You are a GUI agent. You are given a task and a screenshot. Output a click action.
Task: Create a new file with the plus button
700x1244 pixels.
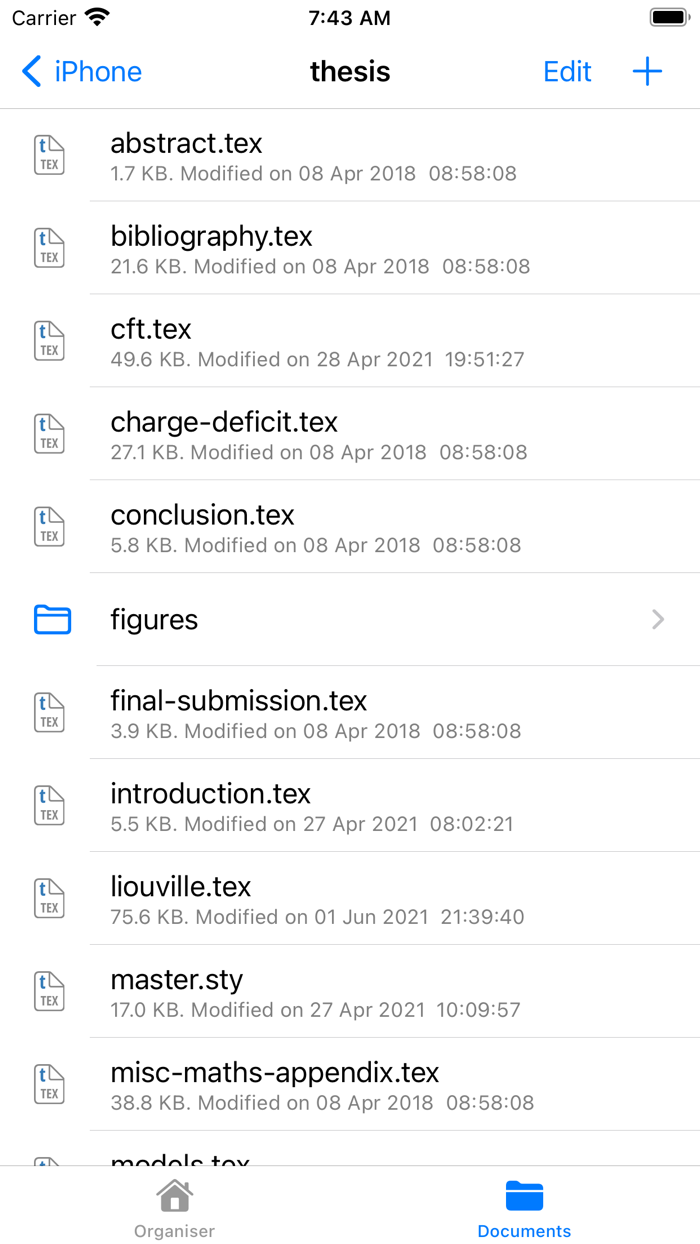pyautogui.click(x=647, y=71)
